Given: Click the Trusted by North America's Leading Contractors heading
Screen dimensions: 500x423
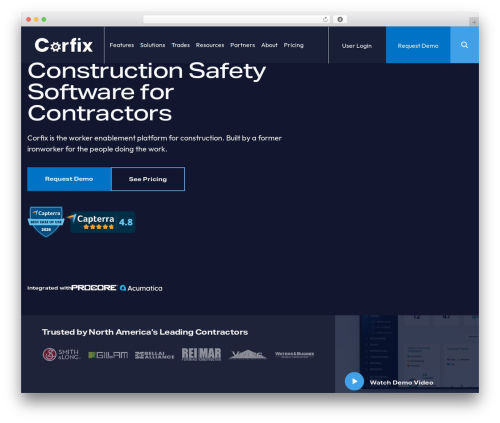Looking at the screenshot, I should (145, 332).
